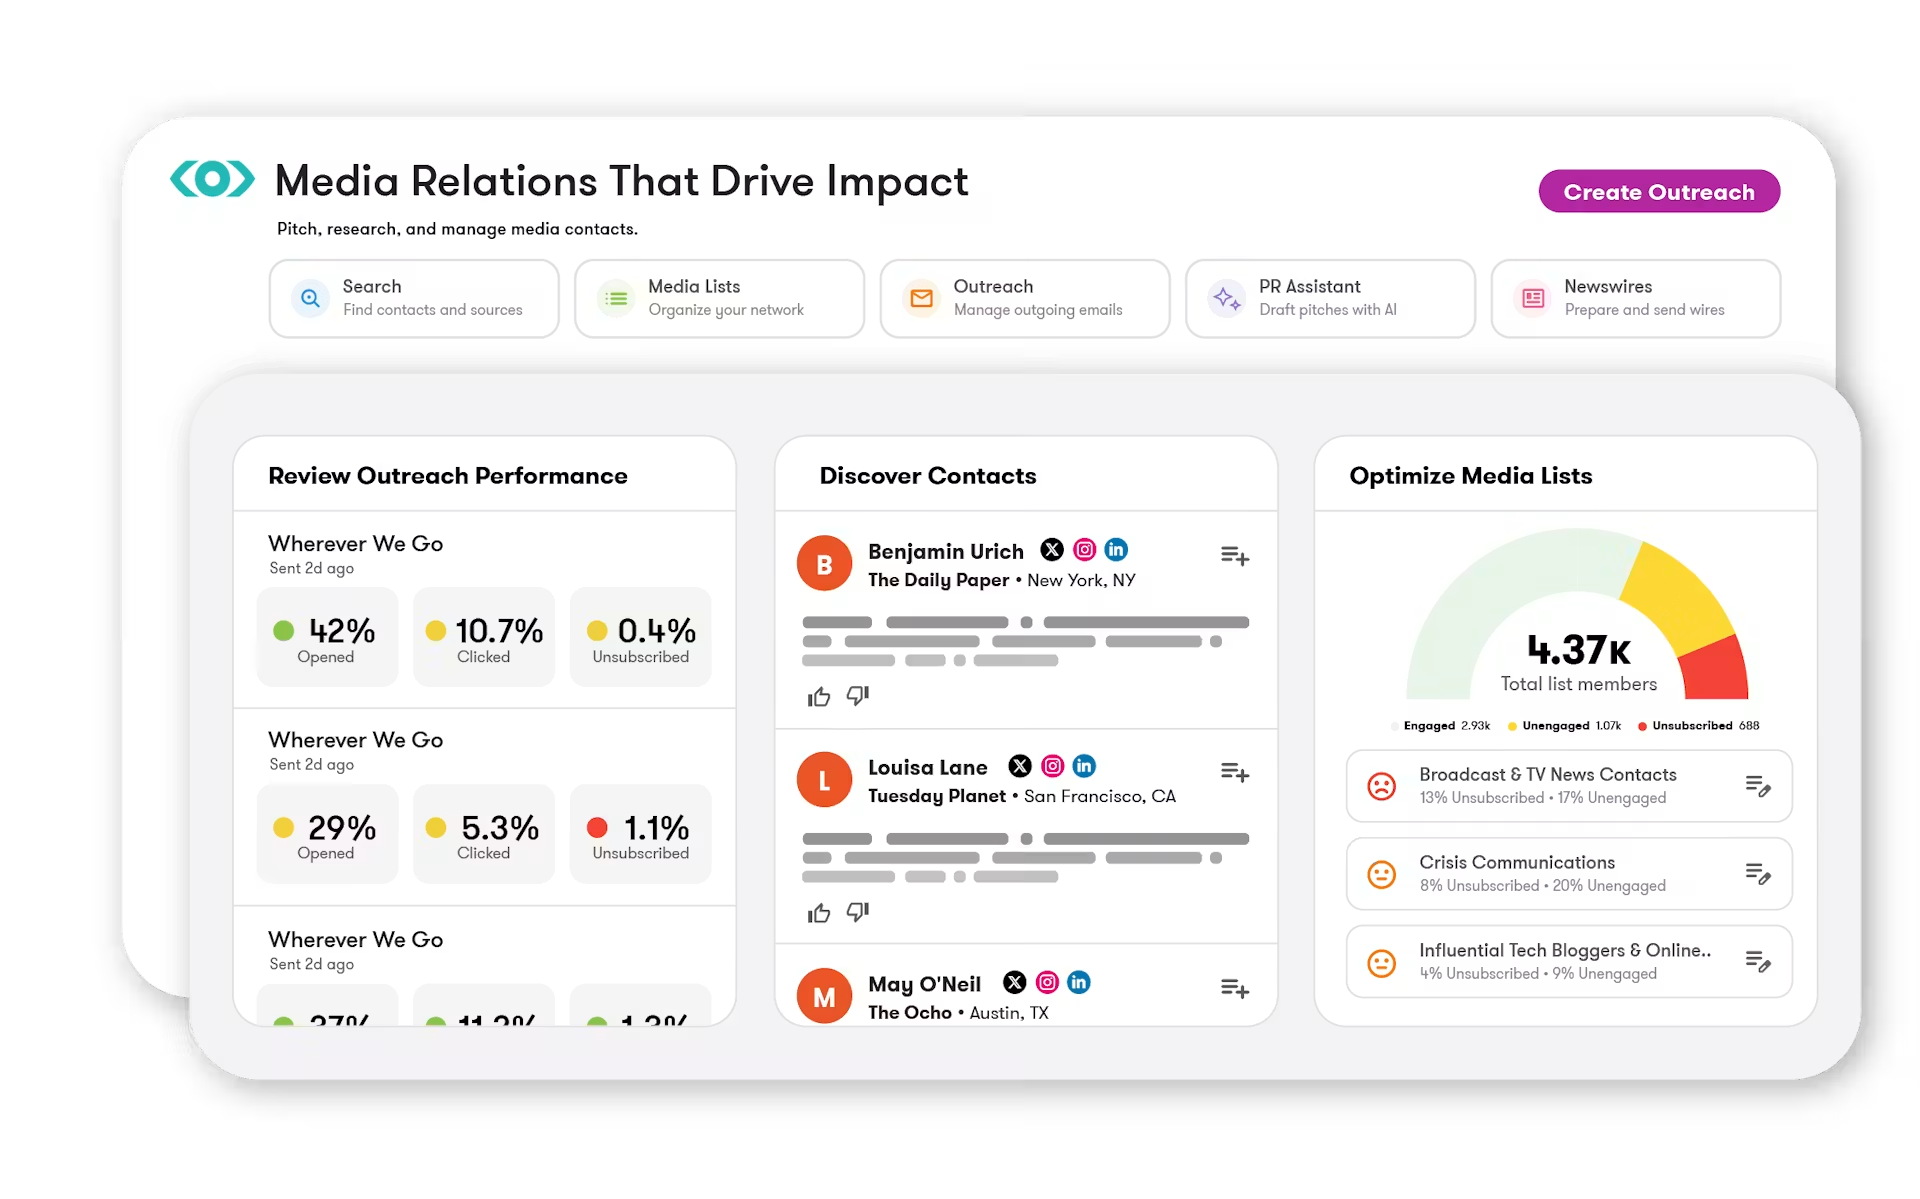
Task: Open the PR Assistant card
Action: click(1330, 298)
